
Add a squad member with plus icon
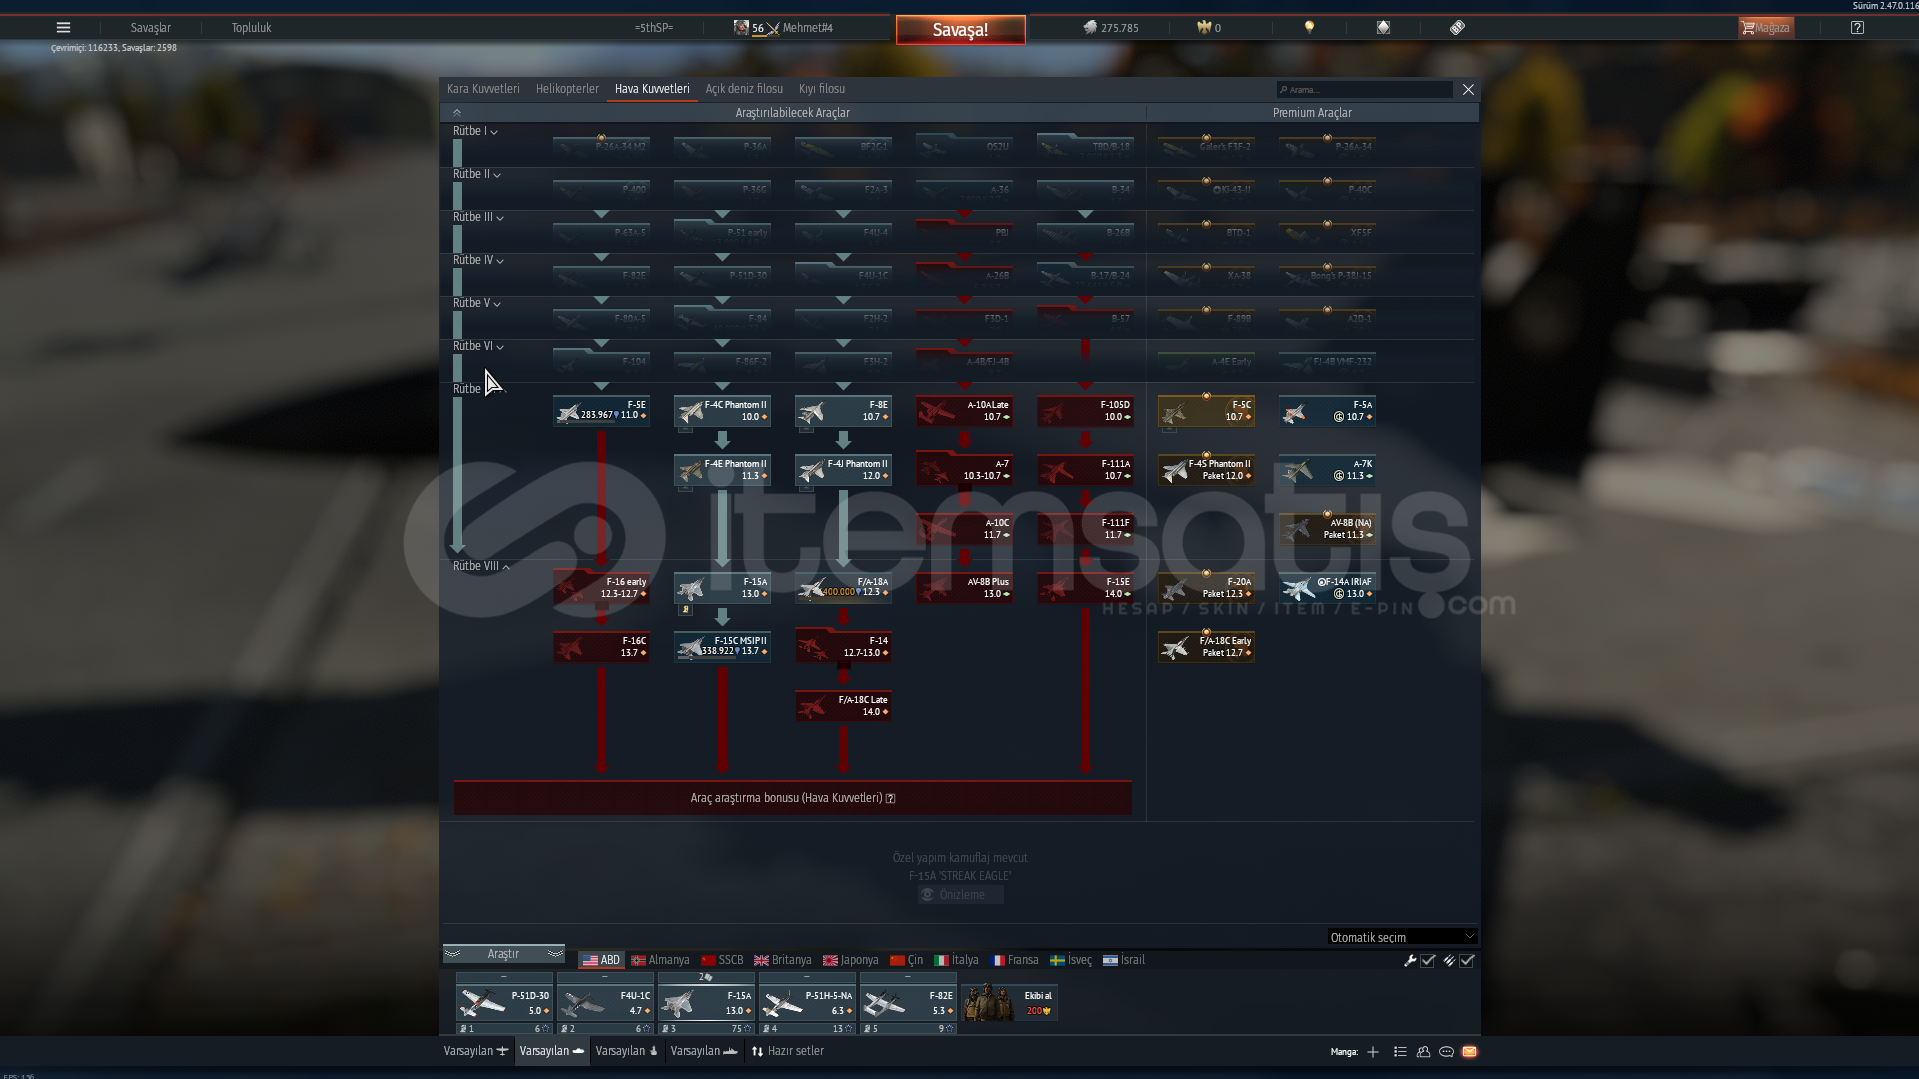[1373, 1051]
